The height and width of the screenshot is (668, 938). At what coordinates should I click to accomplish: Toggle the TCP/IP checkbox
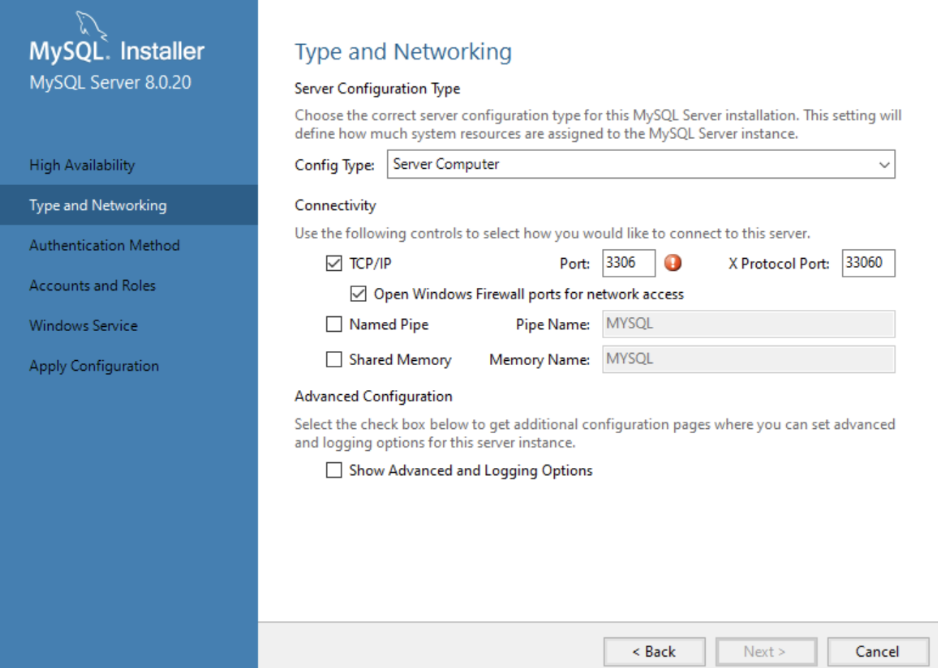coord(334,263)
